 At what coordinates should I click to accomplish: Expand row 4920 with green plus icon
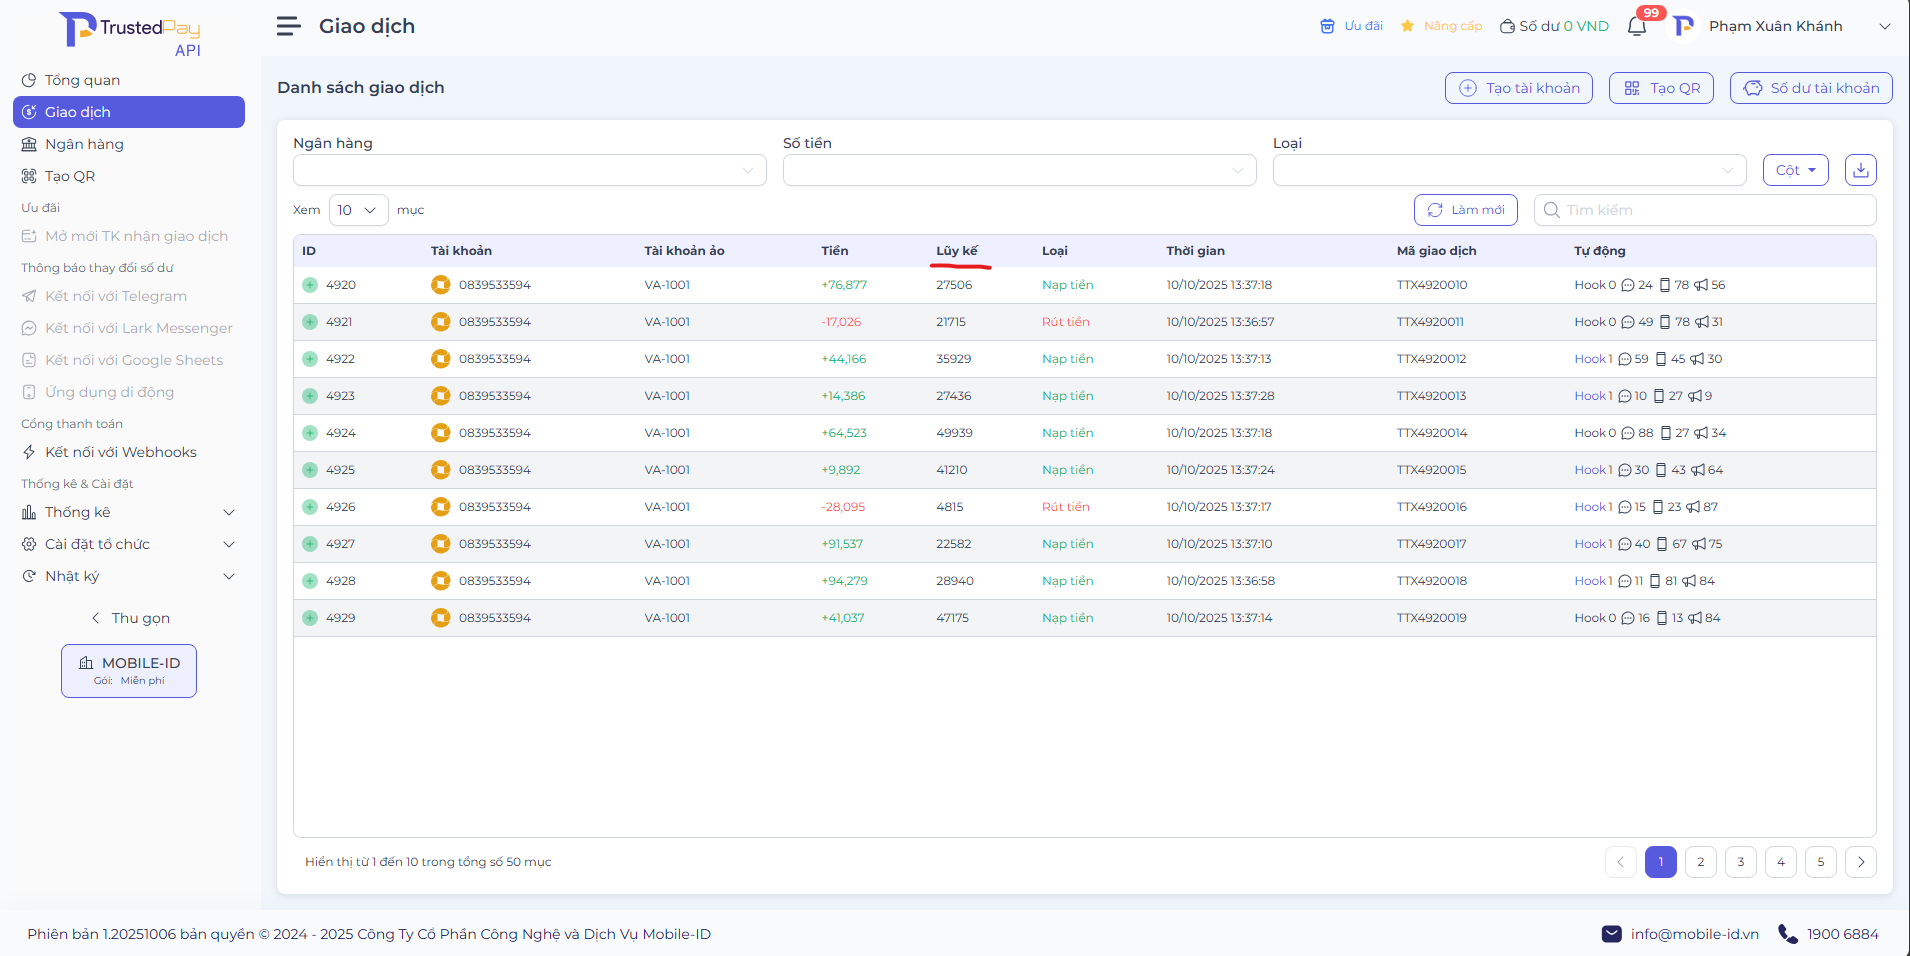coord(310,285)
